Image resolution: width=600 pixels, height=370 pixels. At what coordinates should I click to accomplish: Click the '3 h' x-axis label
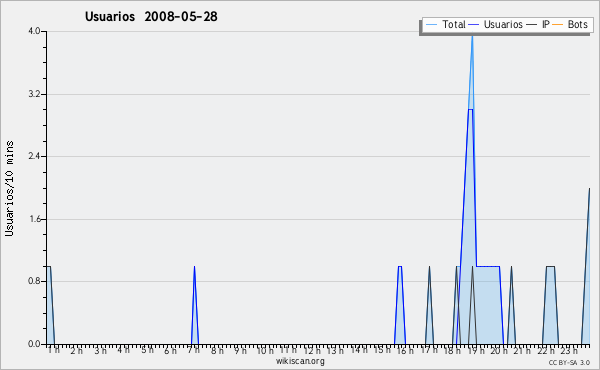(100, 350)
